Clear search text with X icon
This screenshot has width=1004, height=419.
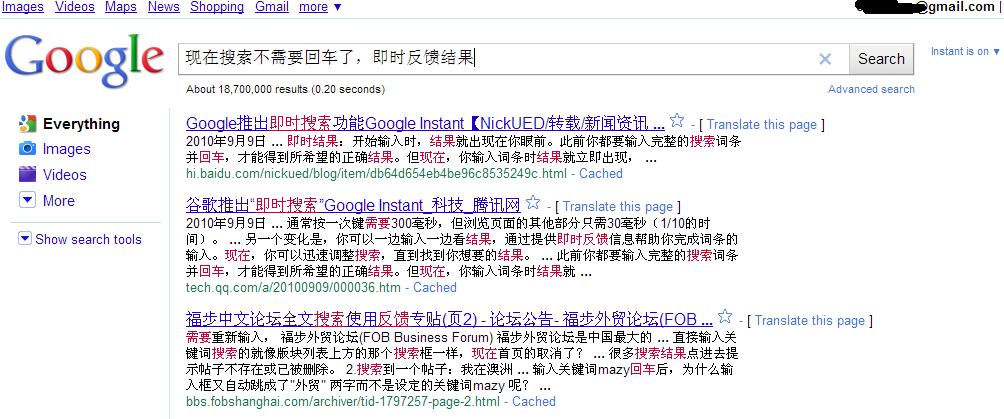coord(825,59)
